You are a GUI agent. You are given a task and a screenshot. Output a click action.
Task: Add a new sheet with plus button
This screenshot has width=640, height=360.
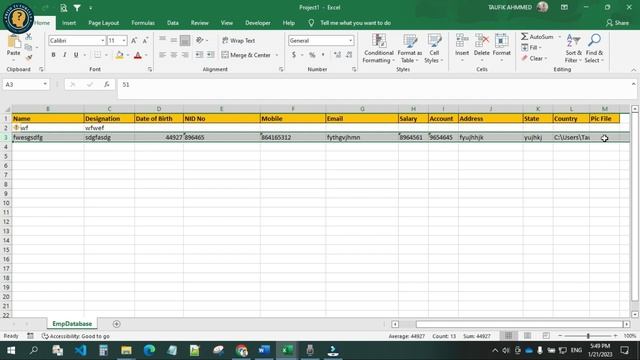(116, 324)
